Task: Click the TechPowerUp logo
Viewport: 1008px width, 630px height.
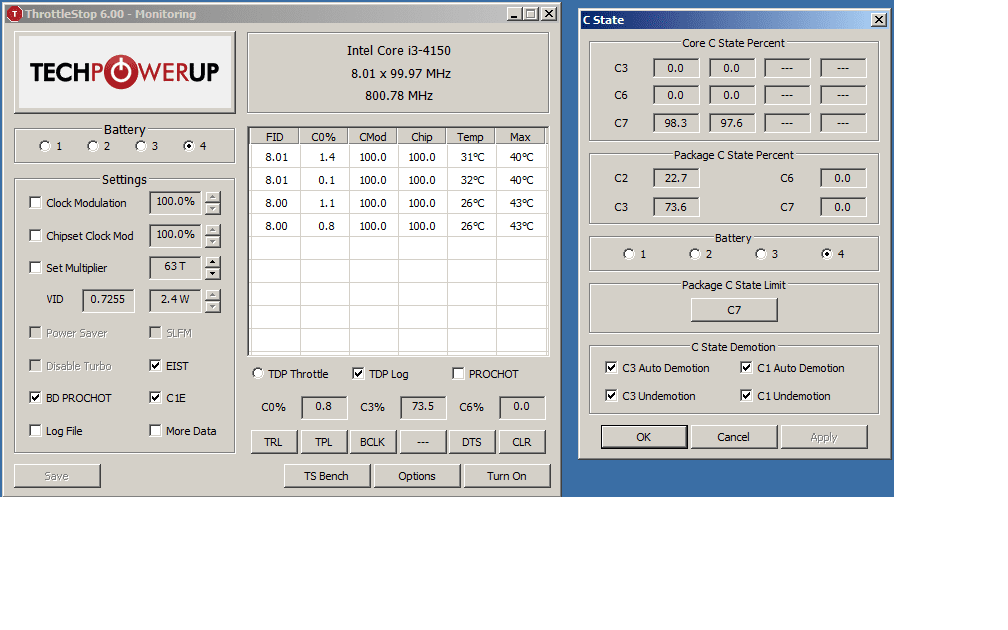Action: (x=125, y=72)
